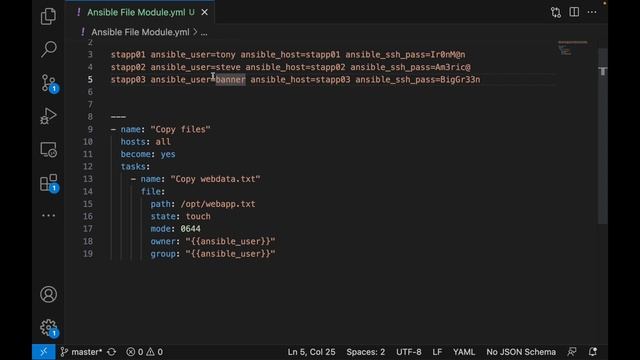Click ansible_host=stapp03 on line 5
Image resolution: width=640 pixels, height=360 pixels.
click(x=300, y=80)
